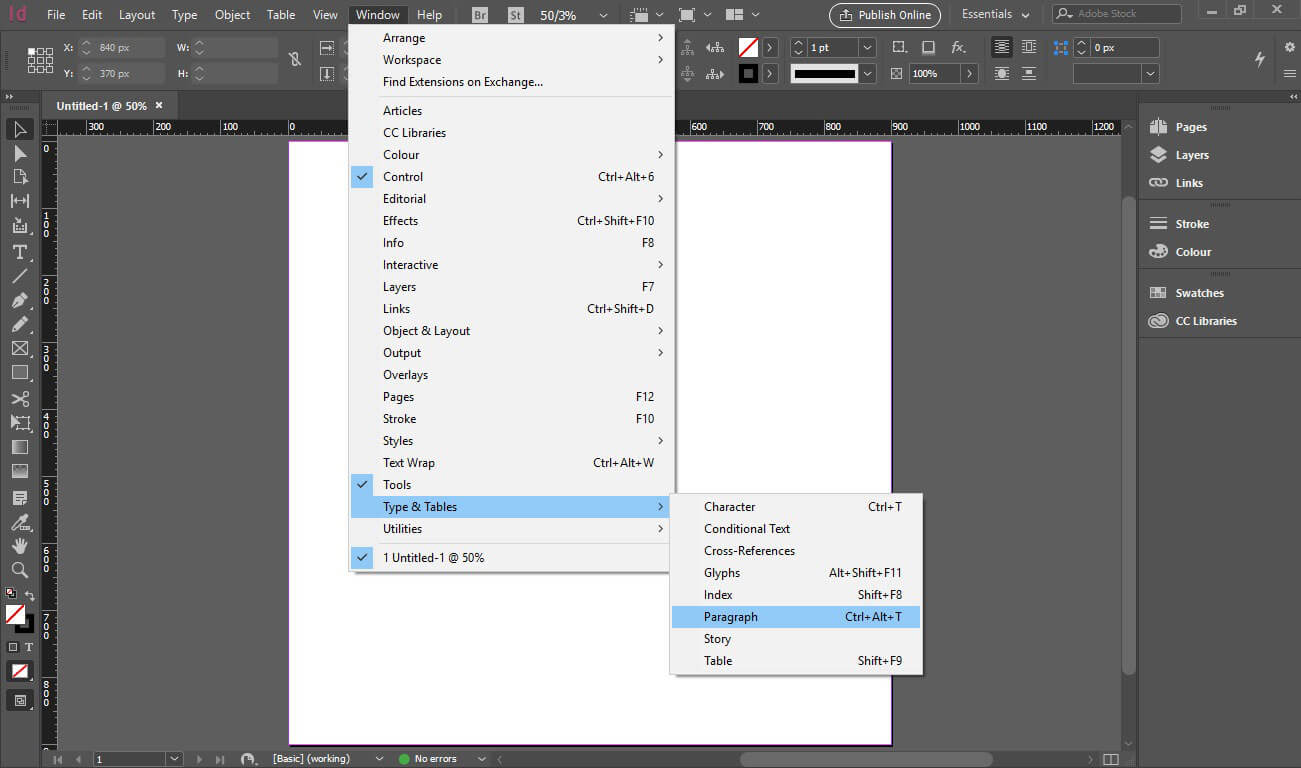
Task: Click the control bar stroke colour swatch
Action: click(x=748, y=74)
